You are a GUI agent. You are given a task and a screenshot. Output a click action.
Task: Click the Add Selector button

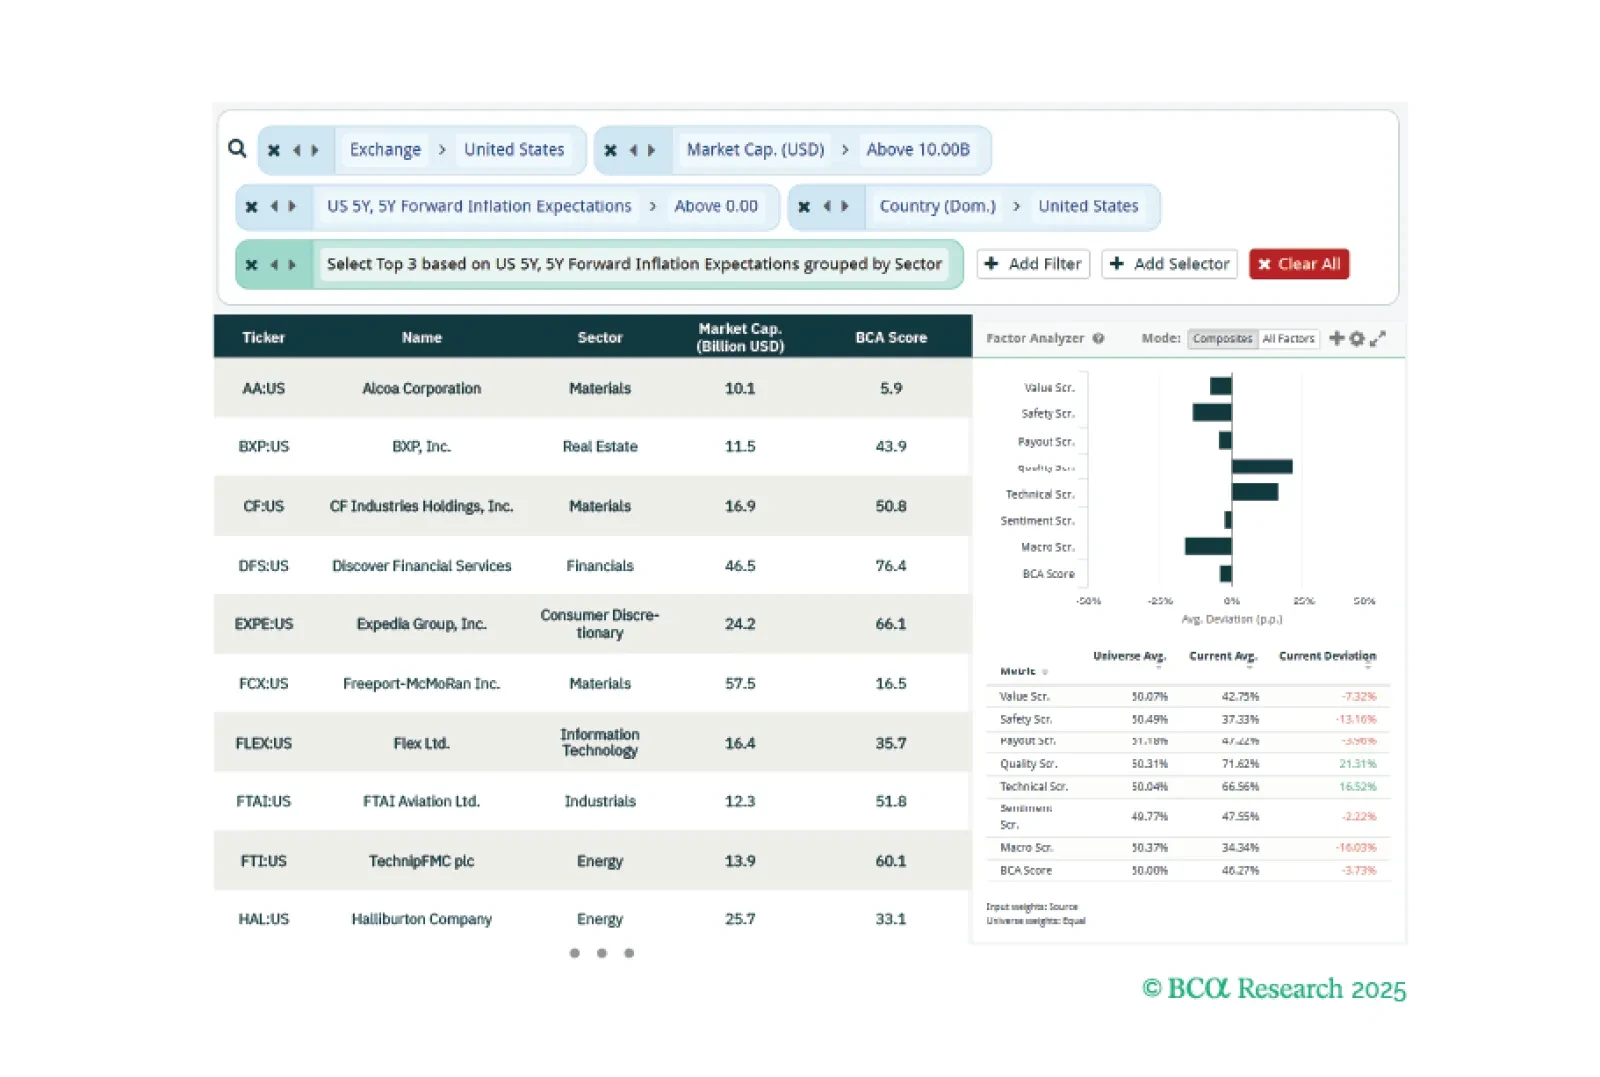[x=1169, y=264]
